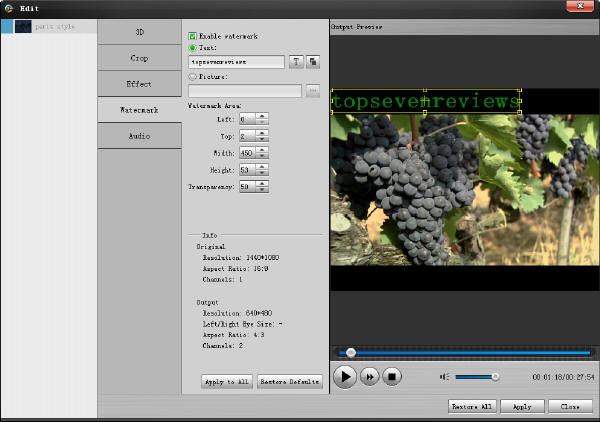Increase the Left value with up arrow

pos(262,116)
